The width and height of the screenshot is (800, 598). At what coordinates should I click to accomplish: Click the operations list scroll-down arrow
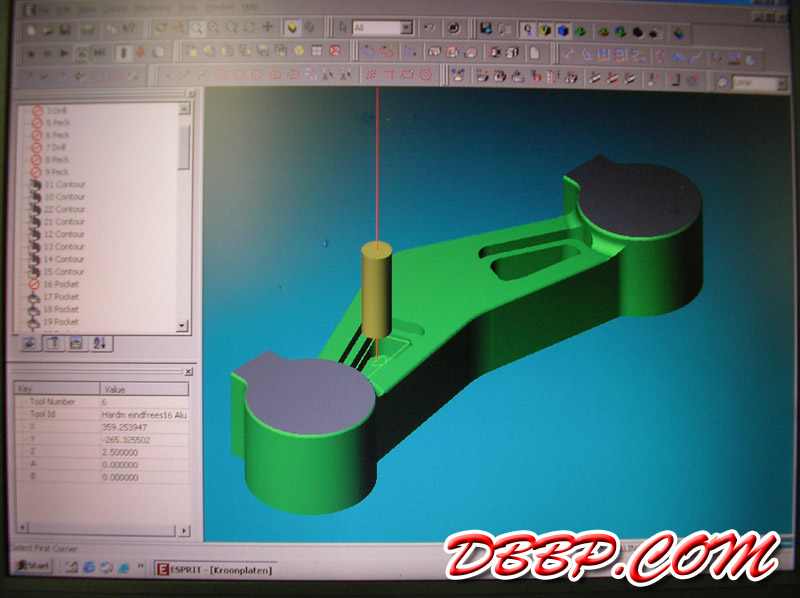pos(182,326)
